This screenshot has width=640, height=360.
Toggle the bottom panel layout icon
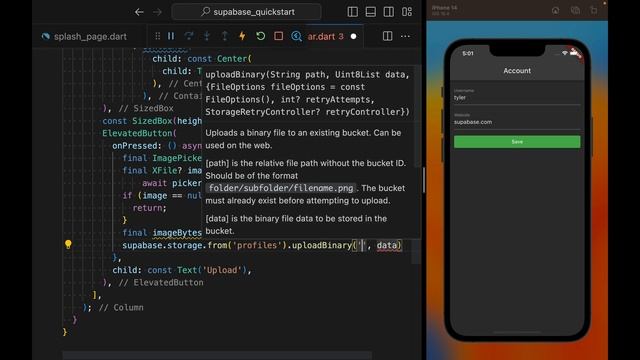(x=371, y=12)
